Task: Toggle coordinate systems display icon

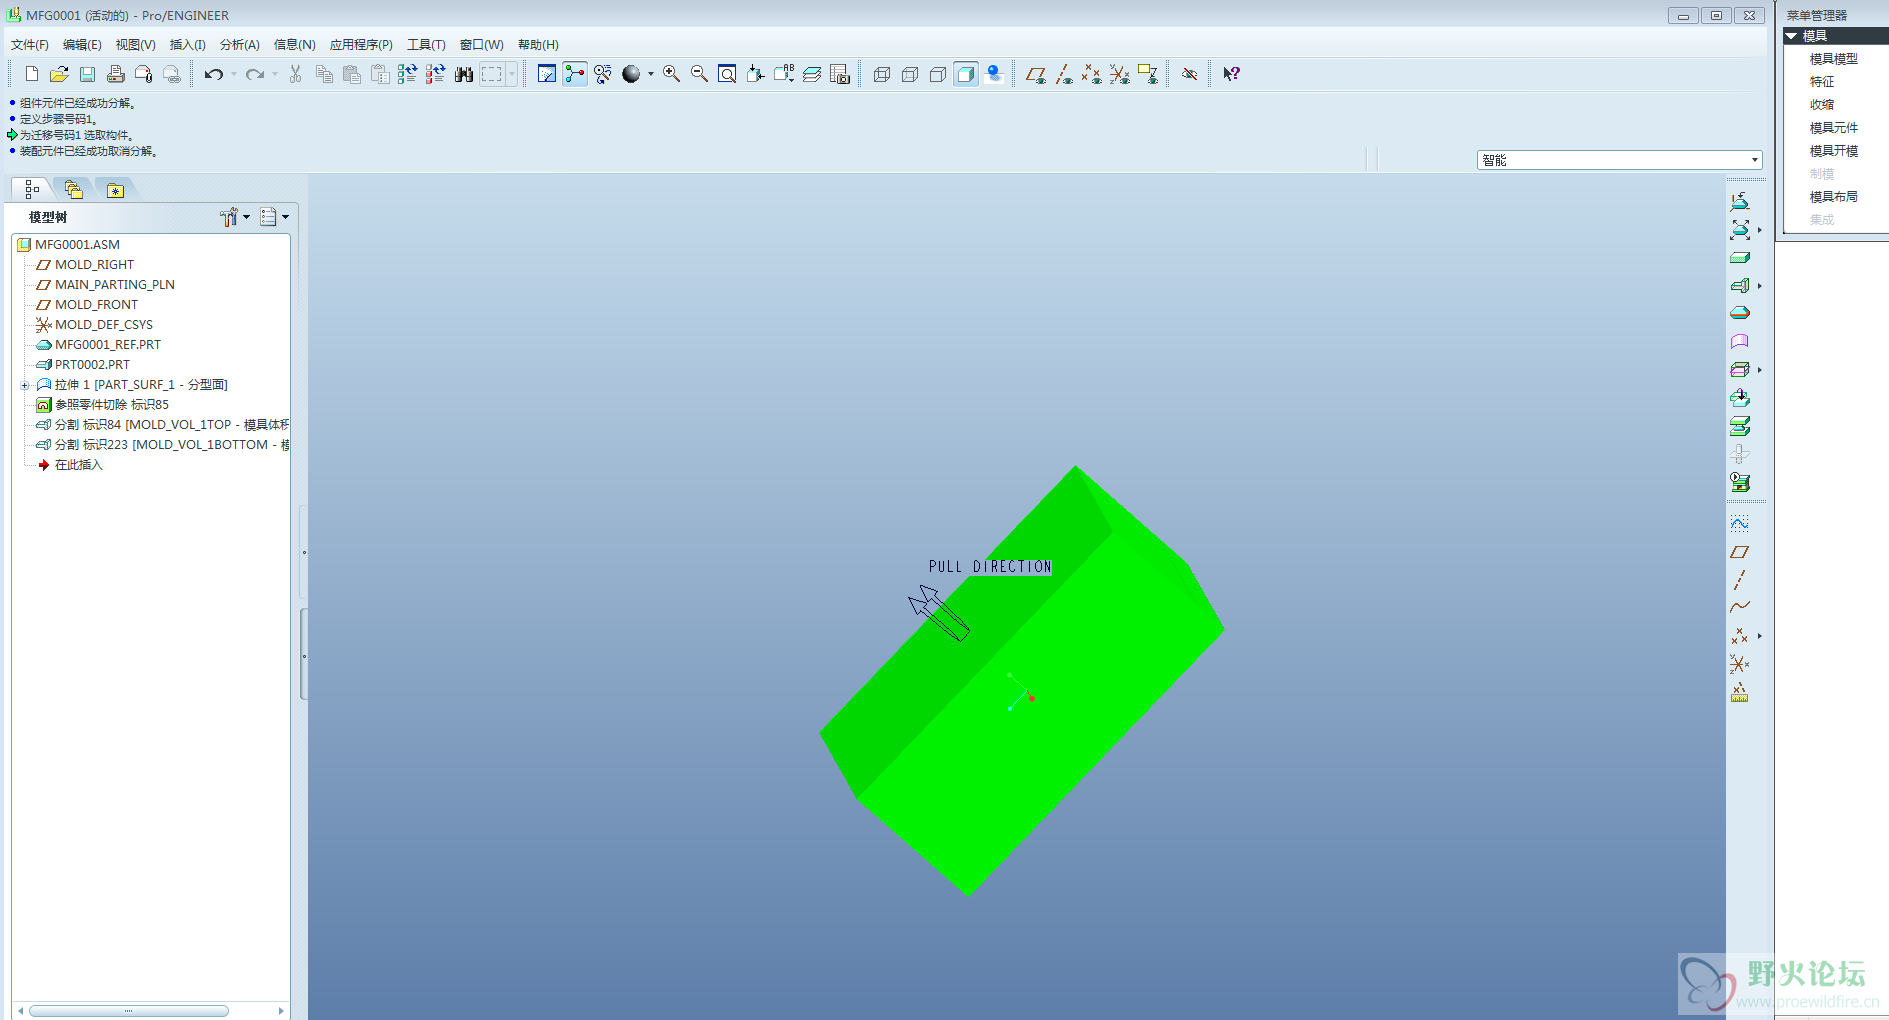Action: 1119,74
